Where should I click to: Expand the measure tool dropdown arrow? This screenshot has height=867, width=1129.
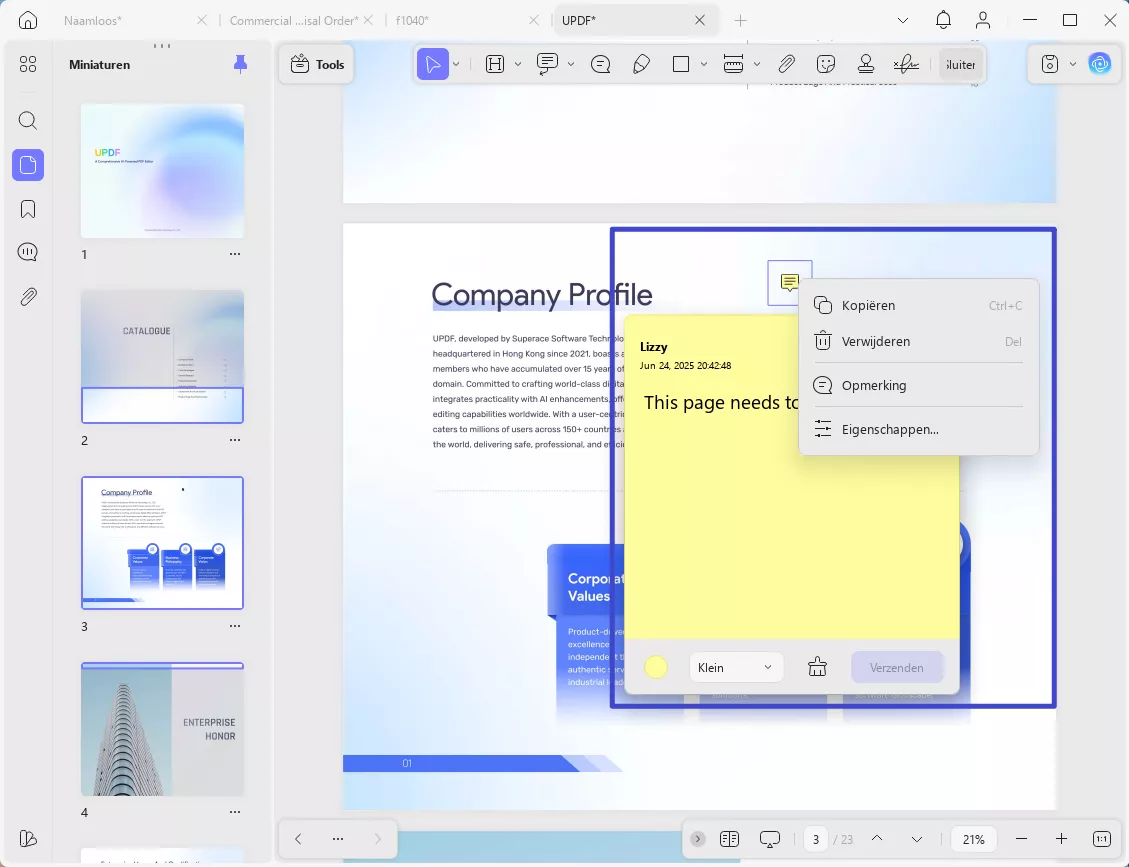(757, 64)
